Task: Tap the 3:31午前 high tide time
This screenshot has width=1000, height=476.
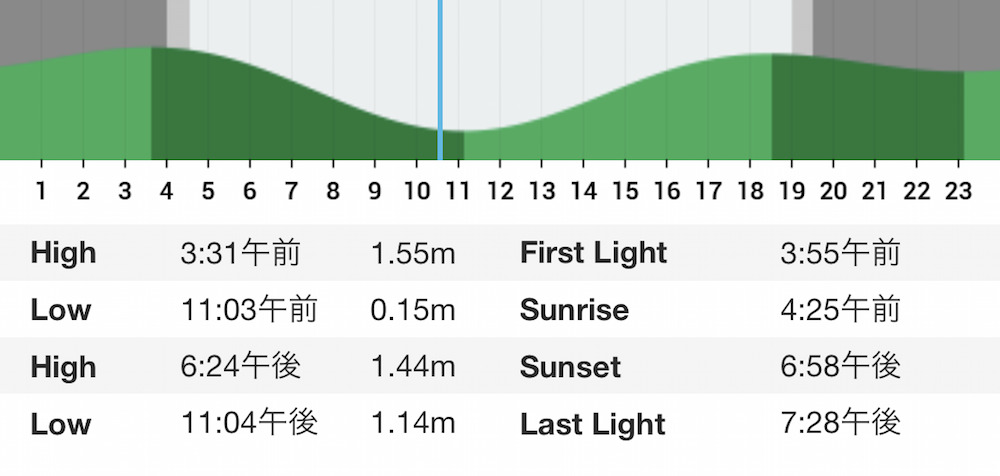Action: coord(240,253)
